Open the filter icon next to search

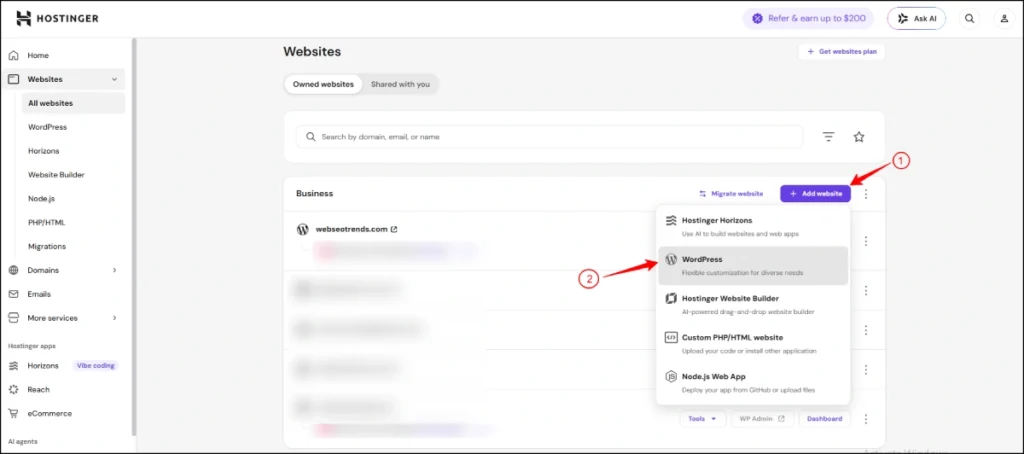click(x=828, y=137)
